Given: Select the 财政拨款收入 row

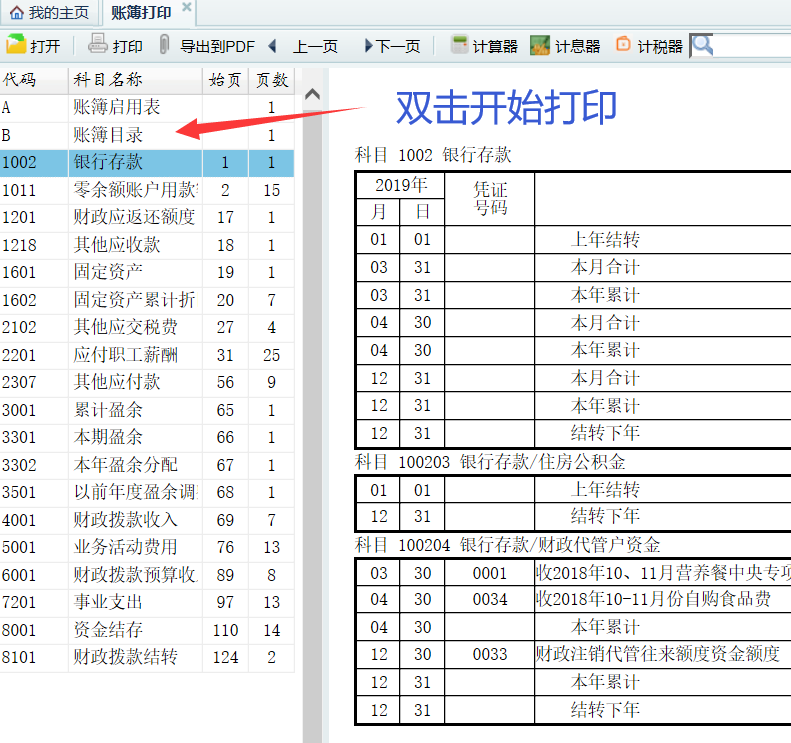Looking at the screenshot, I should tap(147, 520).
